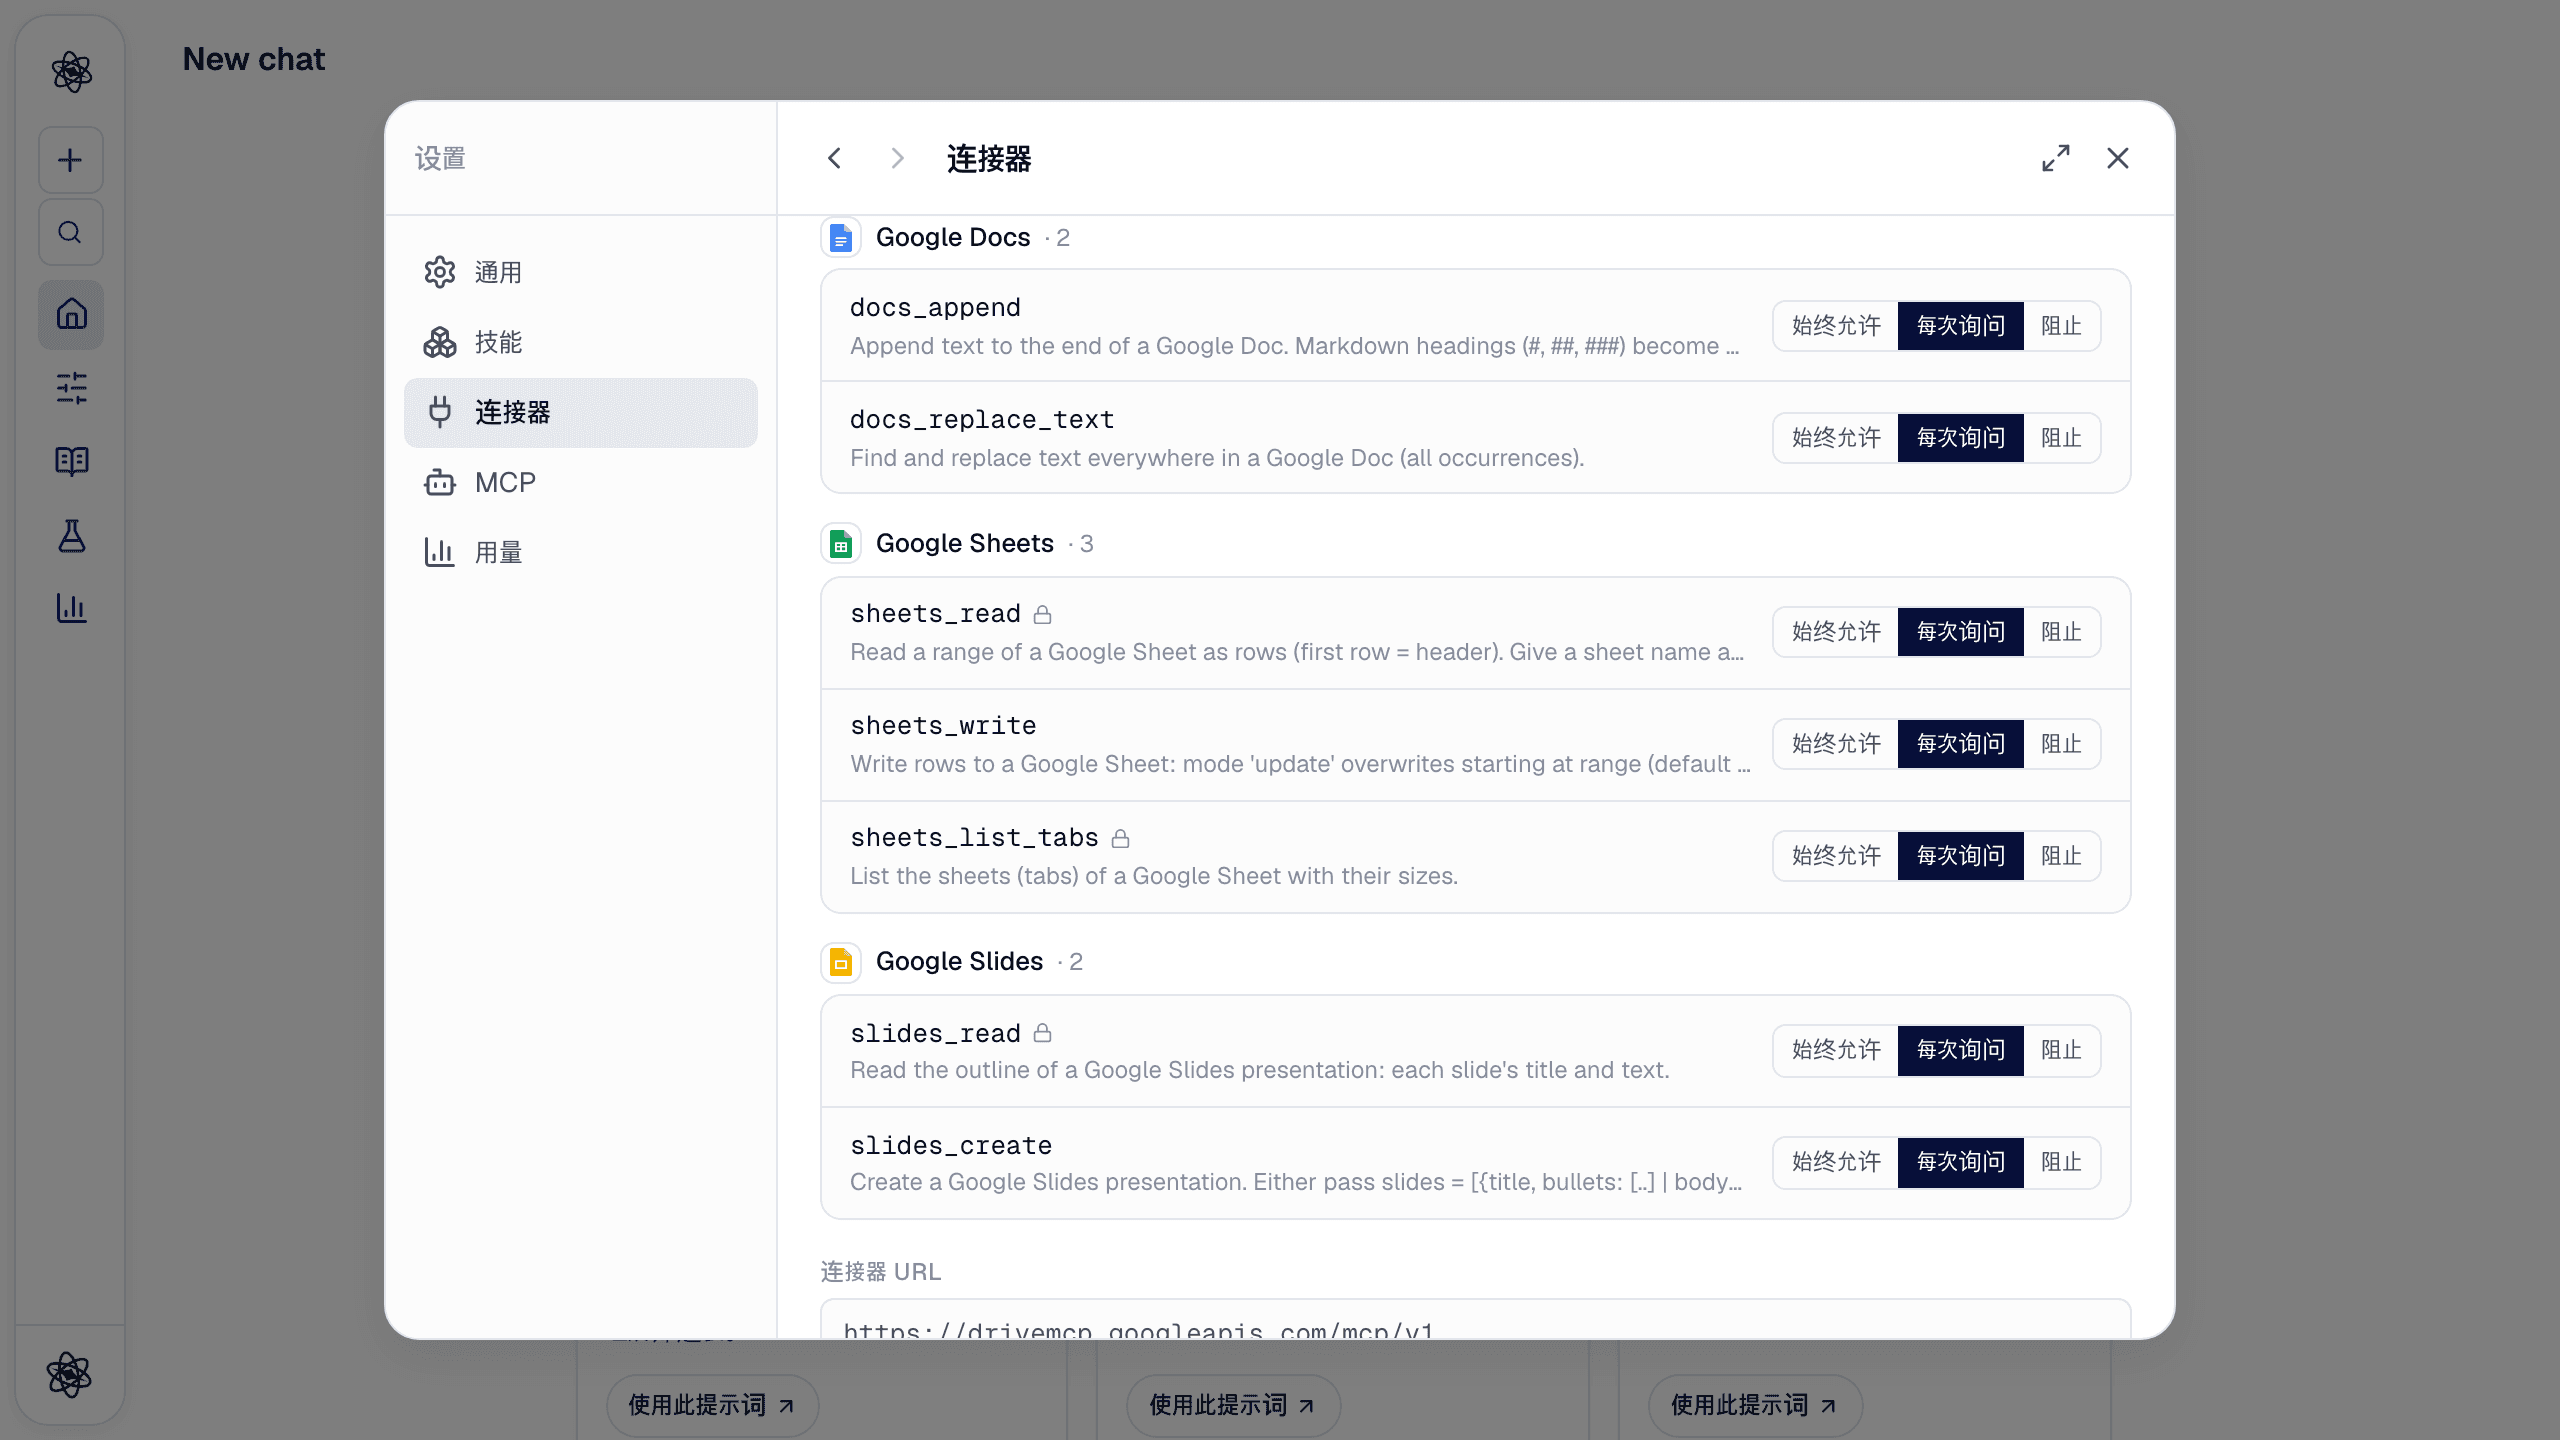Image resolution: width=2560 pixels, height=1440 pixels.
Task: Click the sheets_list_tabs description text
Action: click(1154, 876)
